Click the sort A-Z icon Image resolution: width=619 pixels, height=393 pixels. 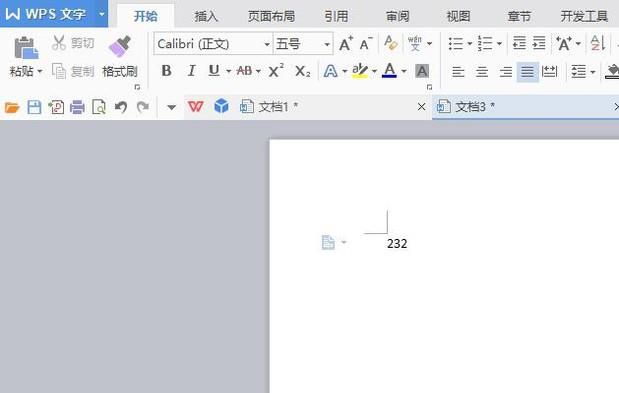click(x=598, y=43)
